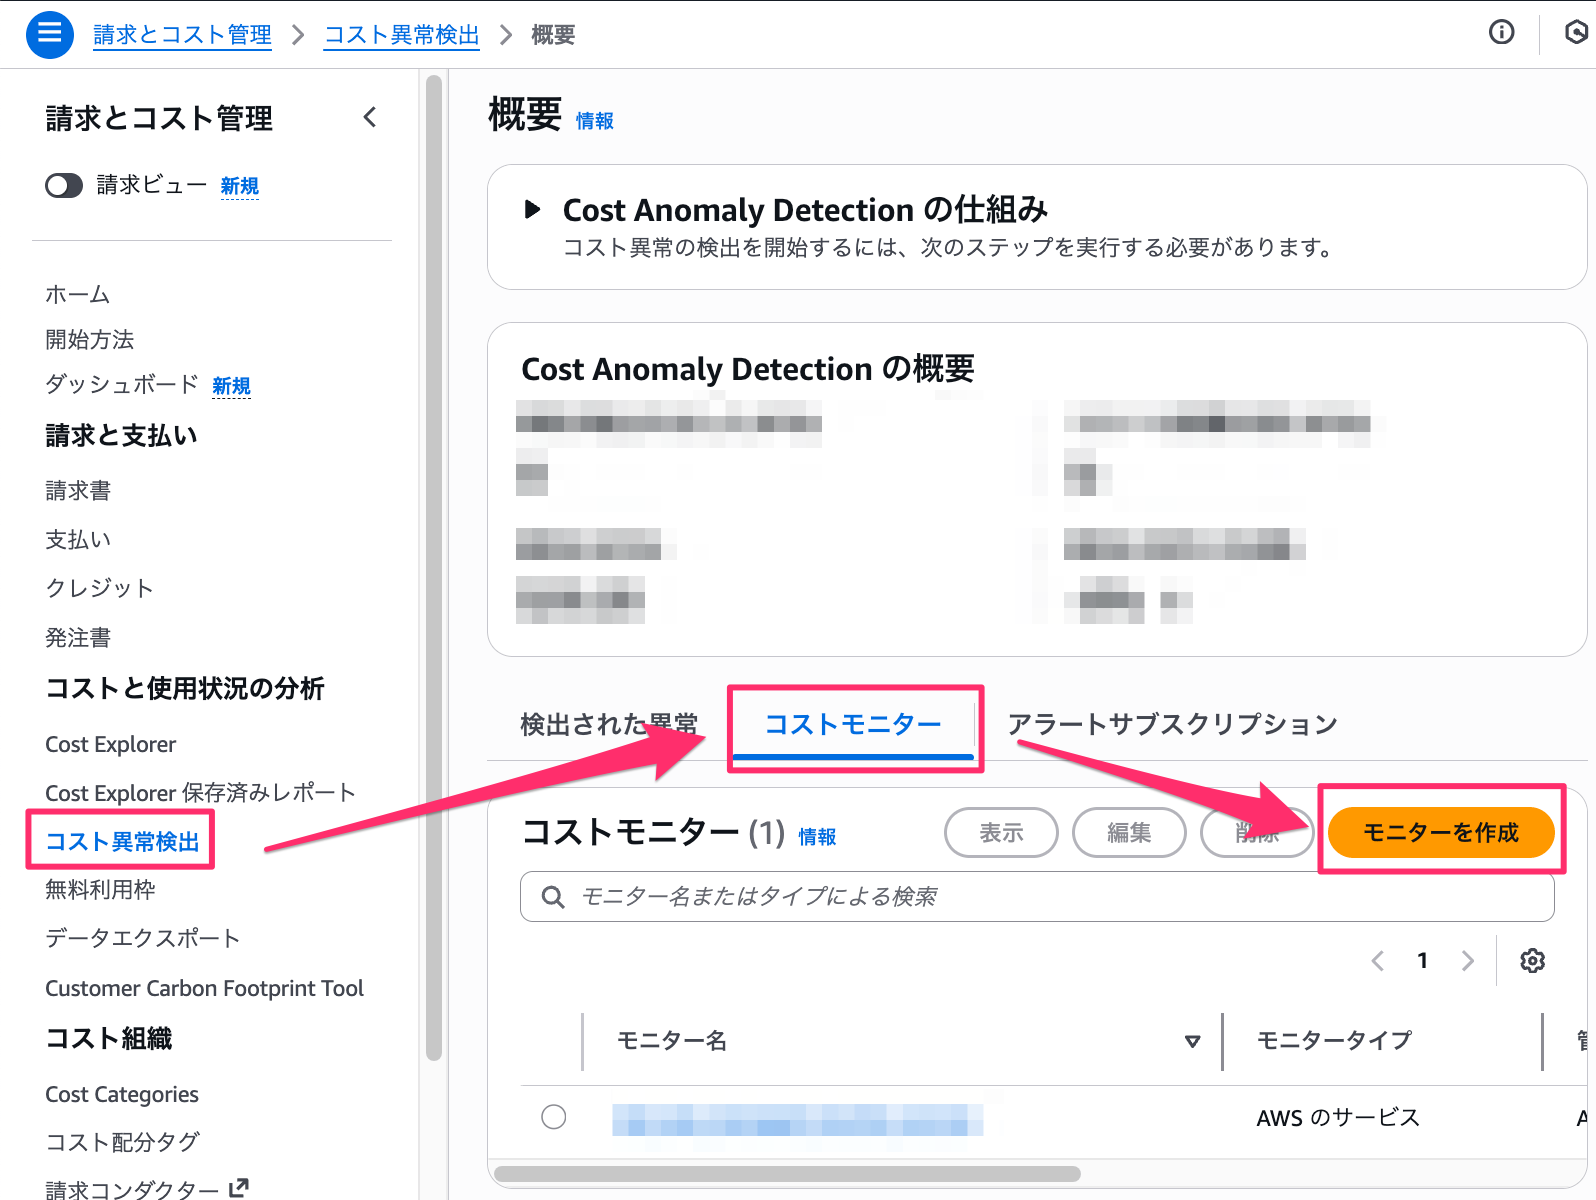This screenshot has width=1596, height=1200.
Task: Open 無料利用枠 in side navigation
Action: 100,890
